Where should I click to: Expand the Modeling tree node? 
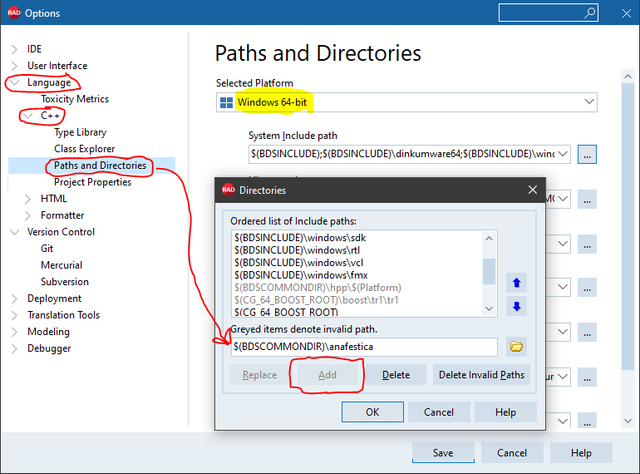click(14, 332)
